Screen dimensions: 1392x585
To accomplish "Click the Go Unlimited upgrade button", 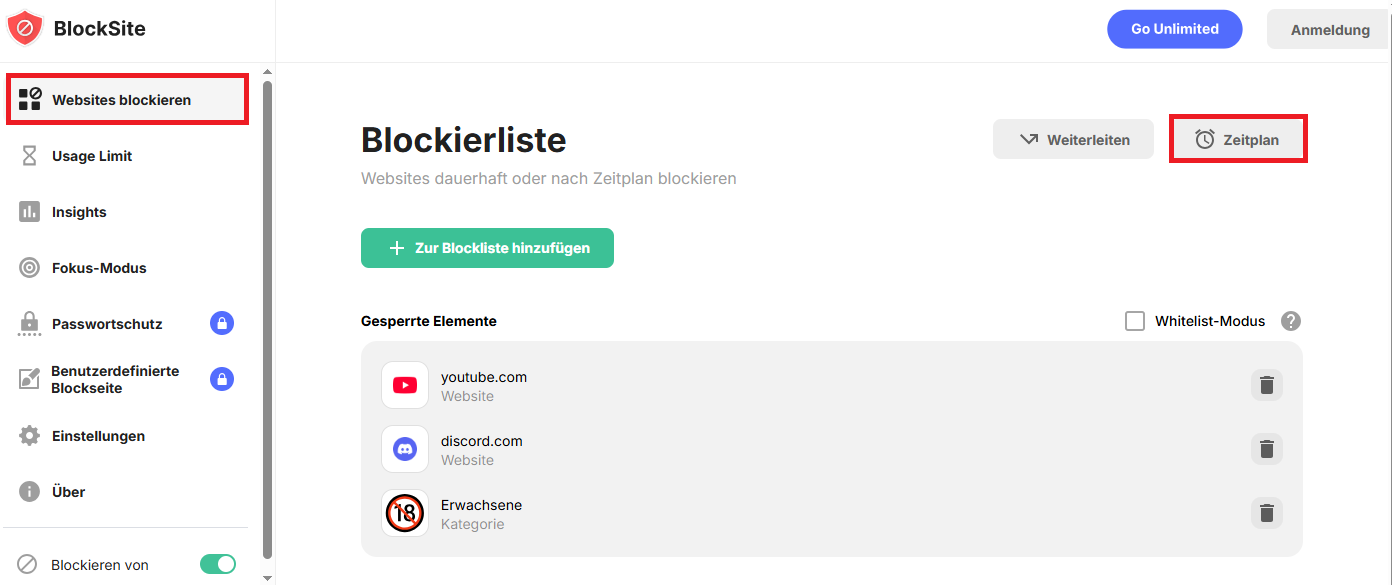I will [x=1174, y=29].
